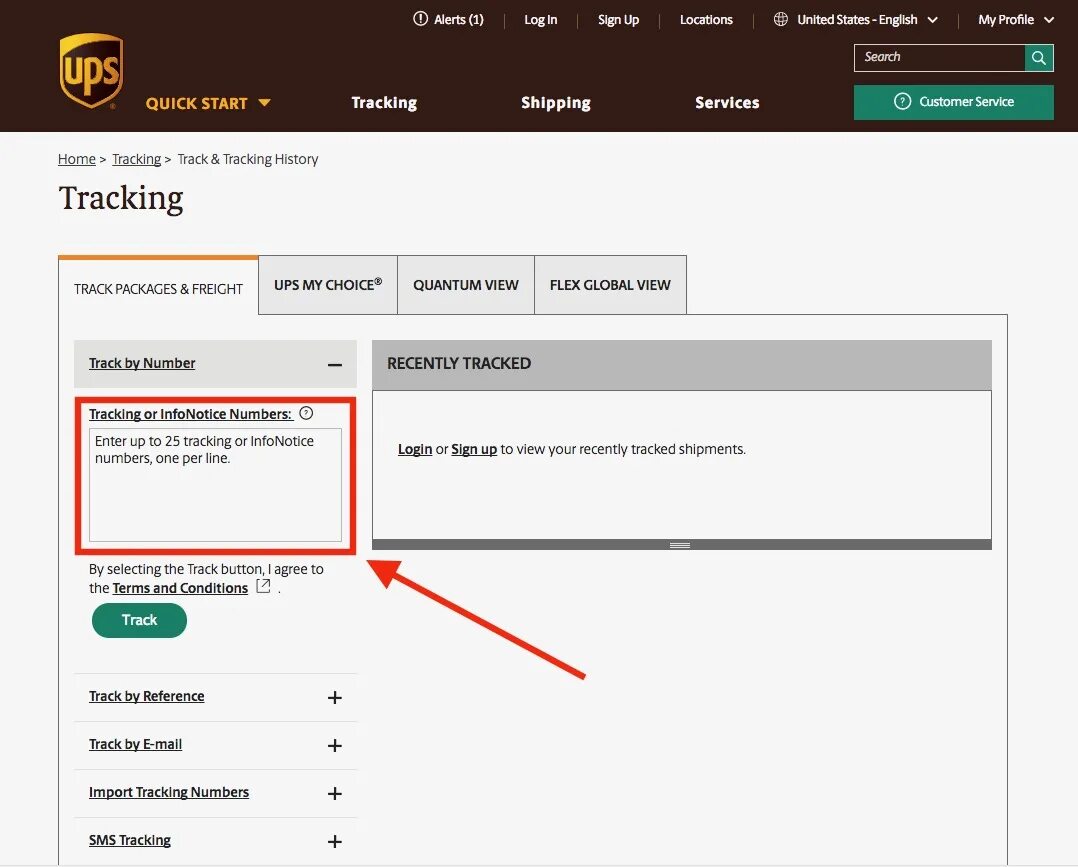
Task: Click the Alerts exclamation icon
Action: tap(420, 19)
